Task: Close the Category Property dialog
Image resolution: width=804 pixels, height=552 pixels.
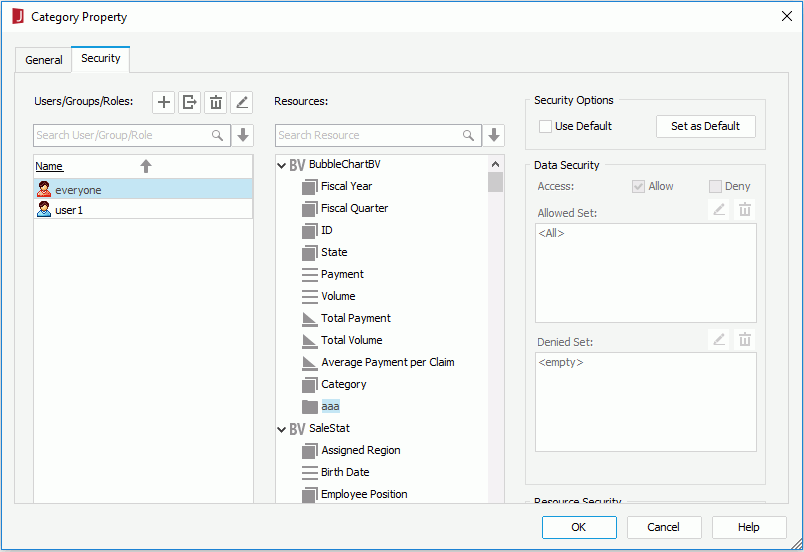Action: coord(787,16)
